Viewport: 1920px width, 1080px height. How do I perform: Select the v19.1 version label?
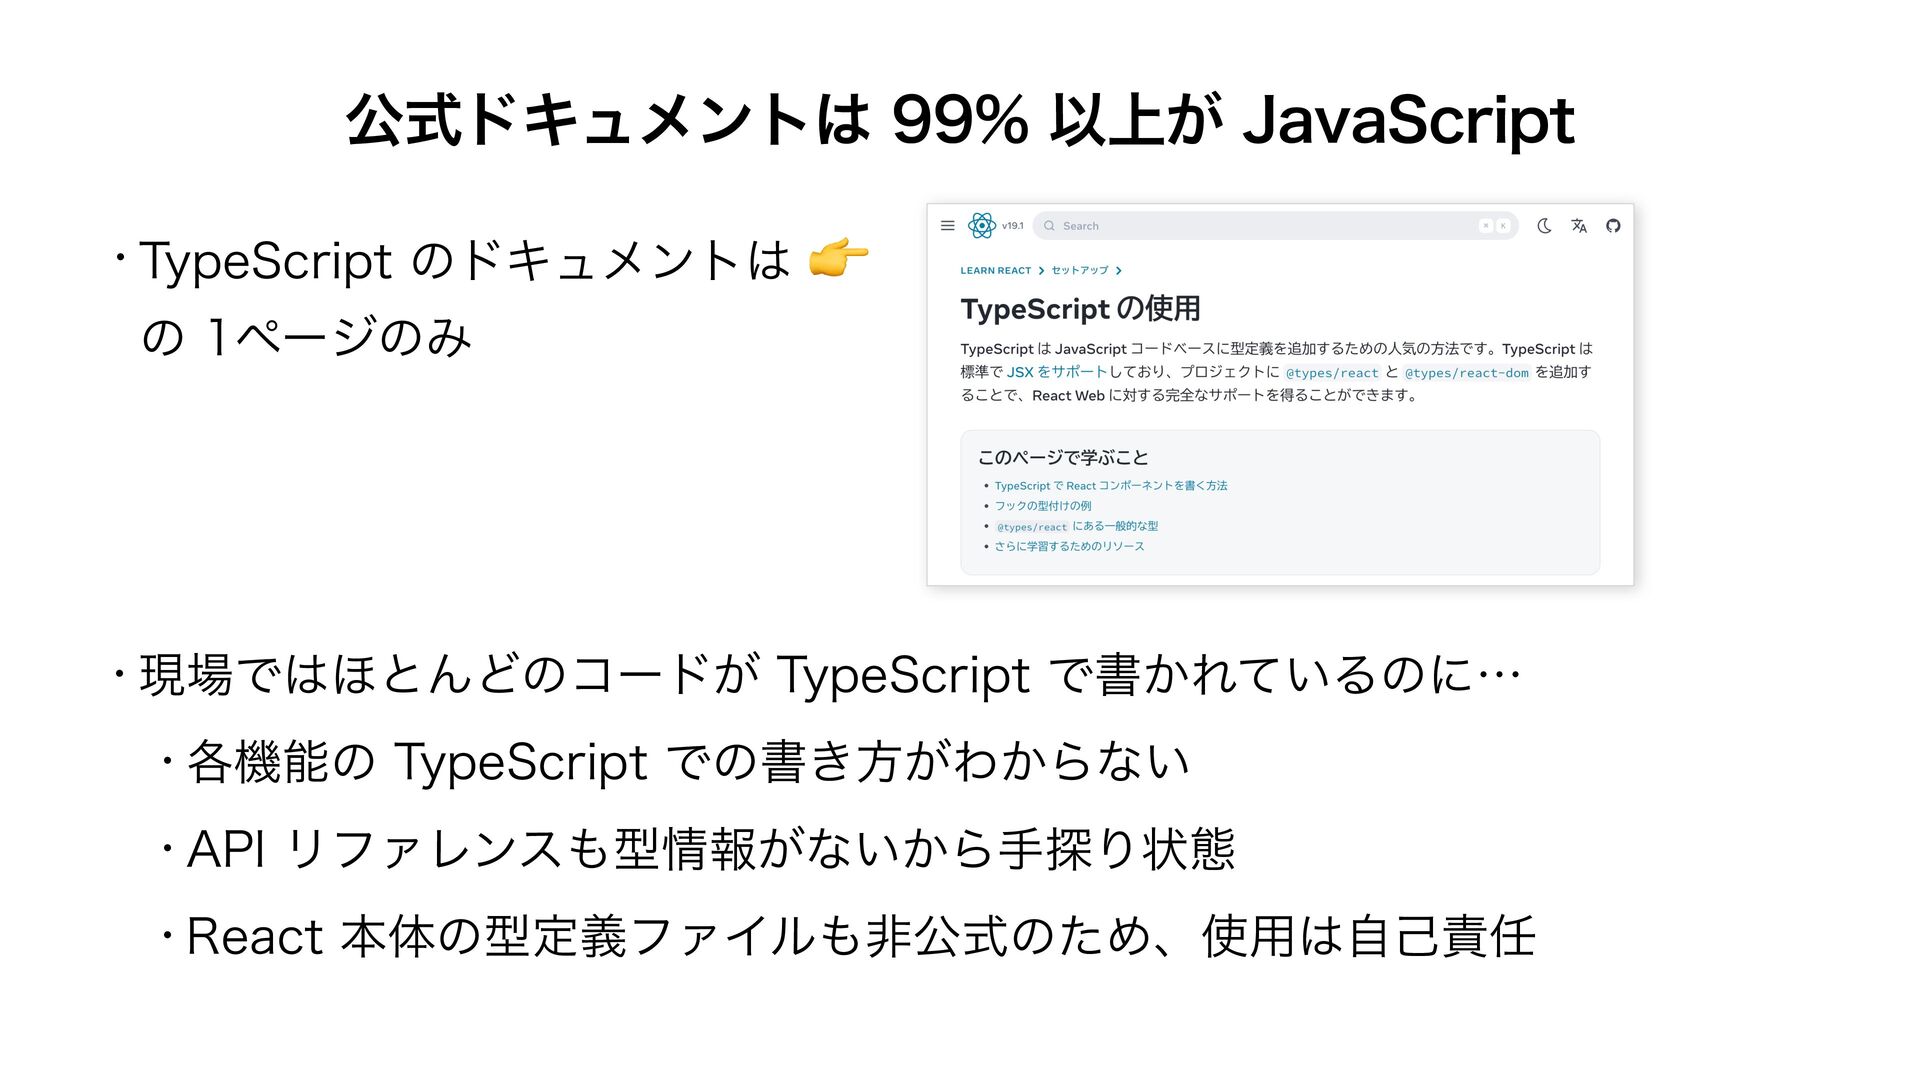pos(1012,226)
